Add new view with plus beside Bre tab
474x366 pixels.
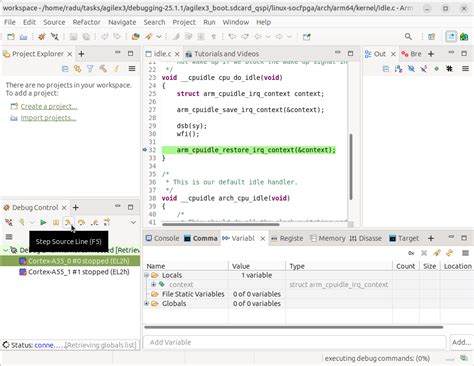(431, 54)
